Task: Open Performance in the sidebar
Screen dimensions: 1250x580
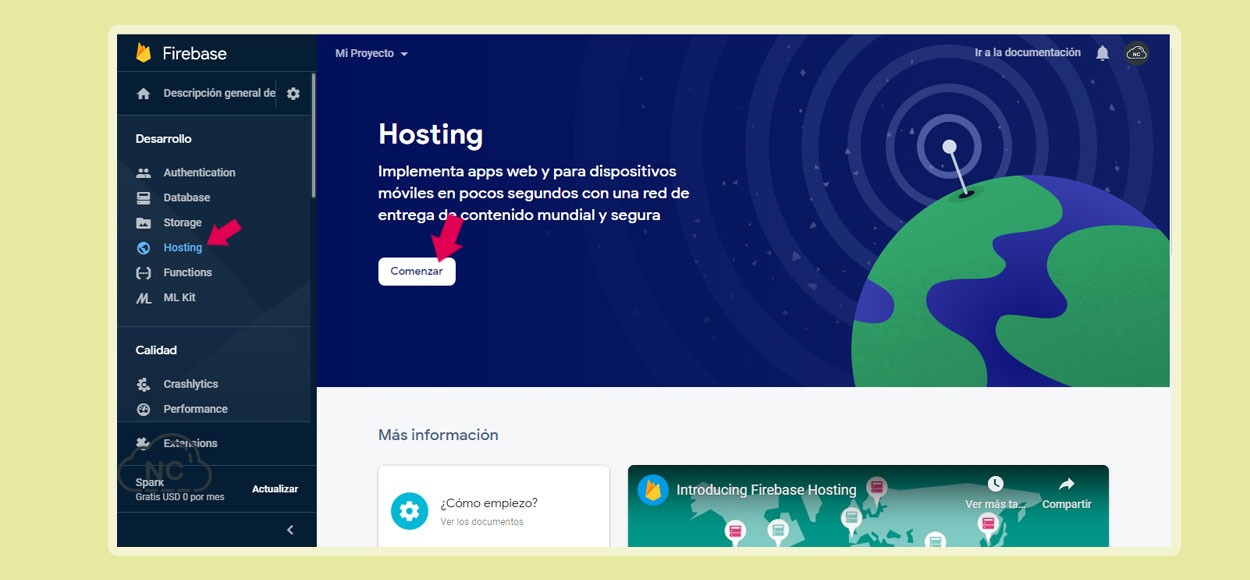Action: coord(196,409)
